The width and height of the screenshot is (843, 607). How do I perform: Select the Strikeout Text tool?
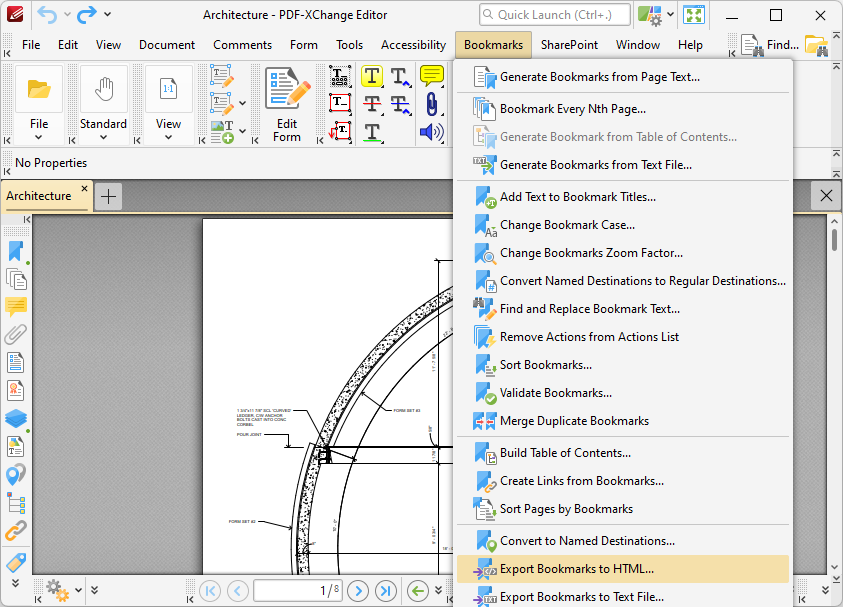point(372,104)
